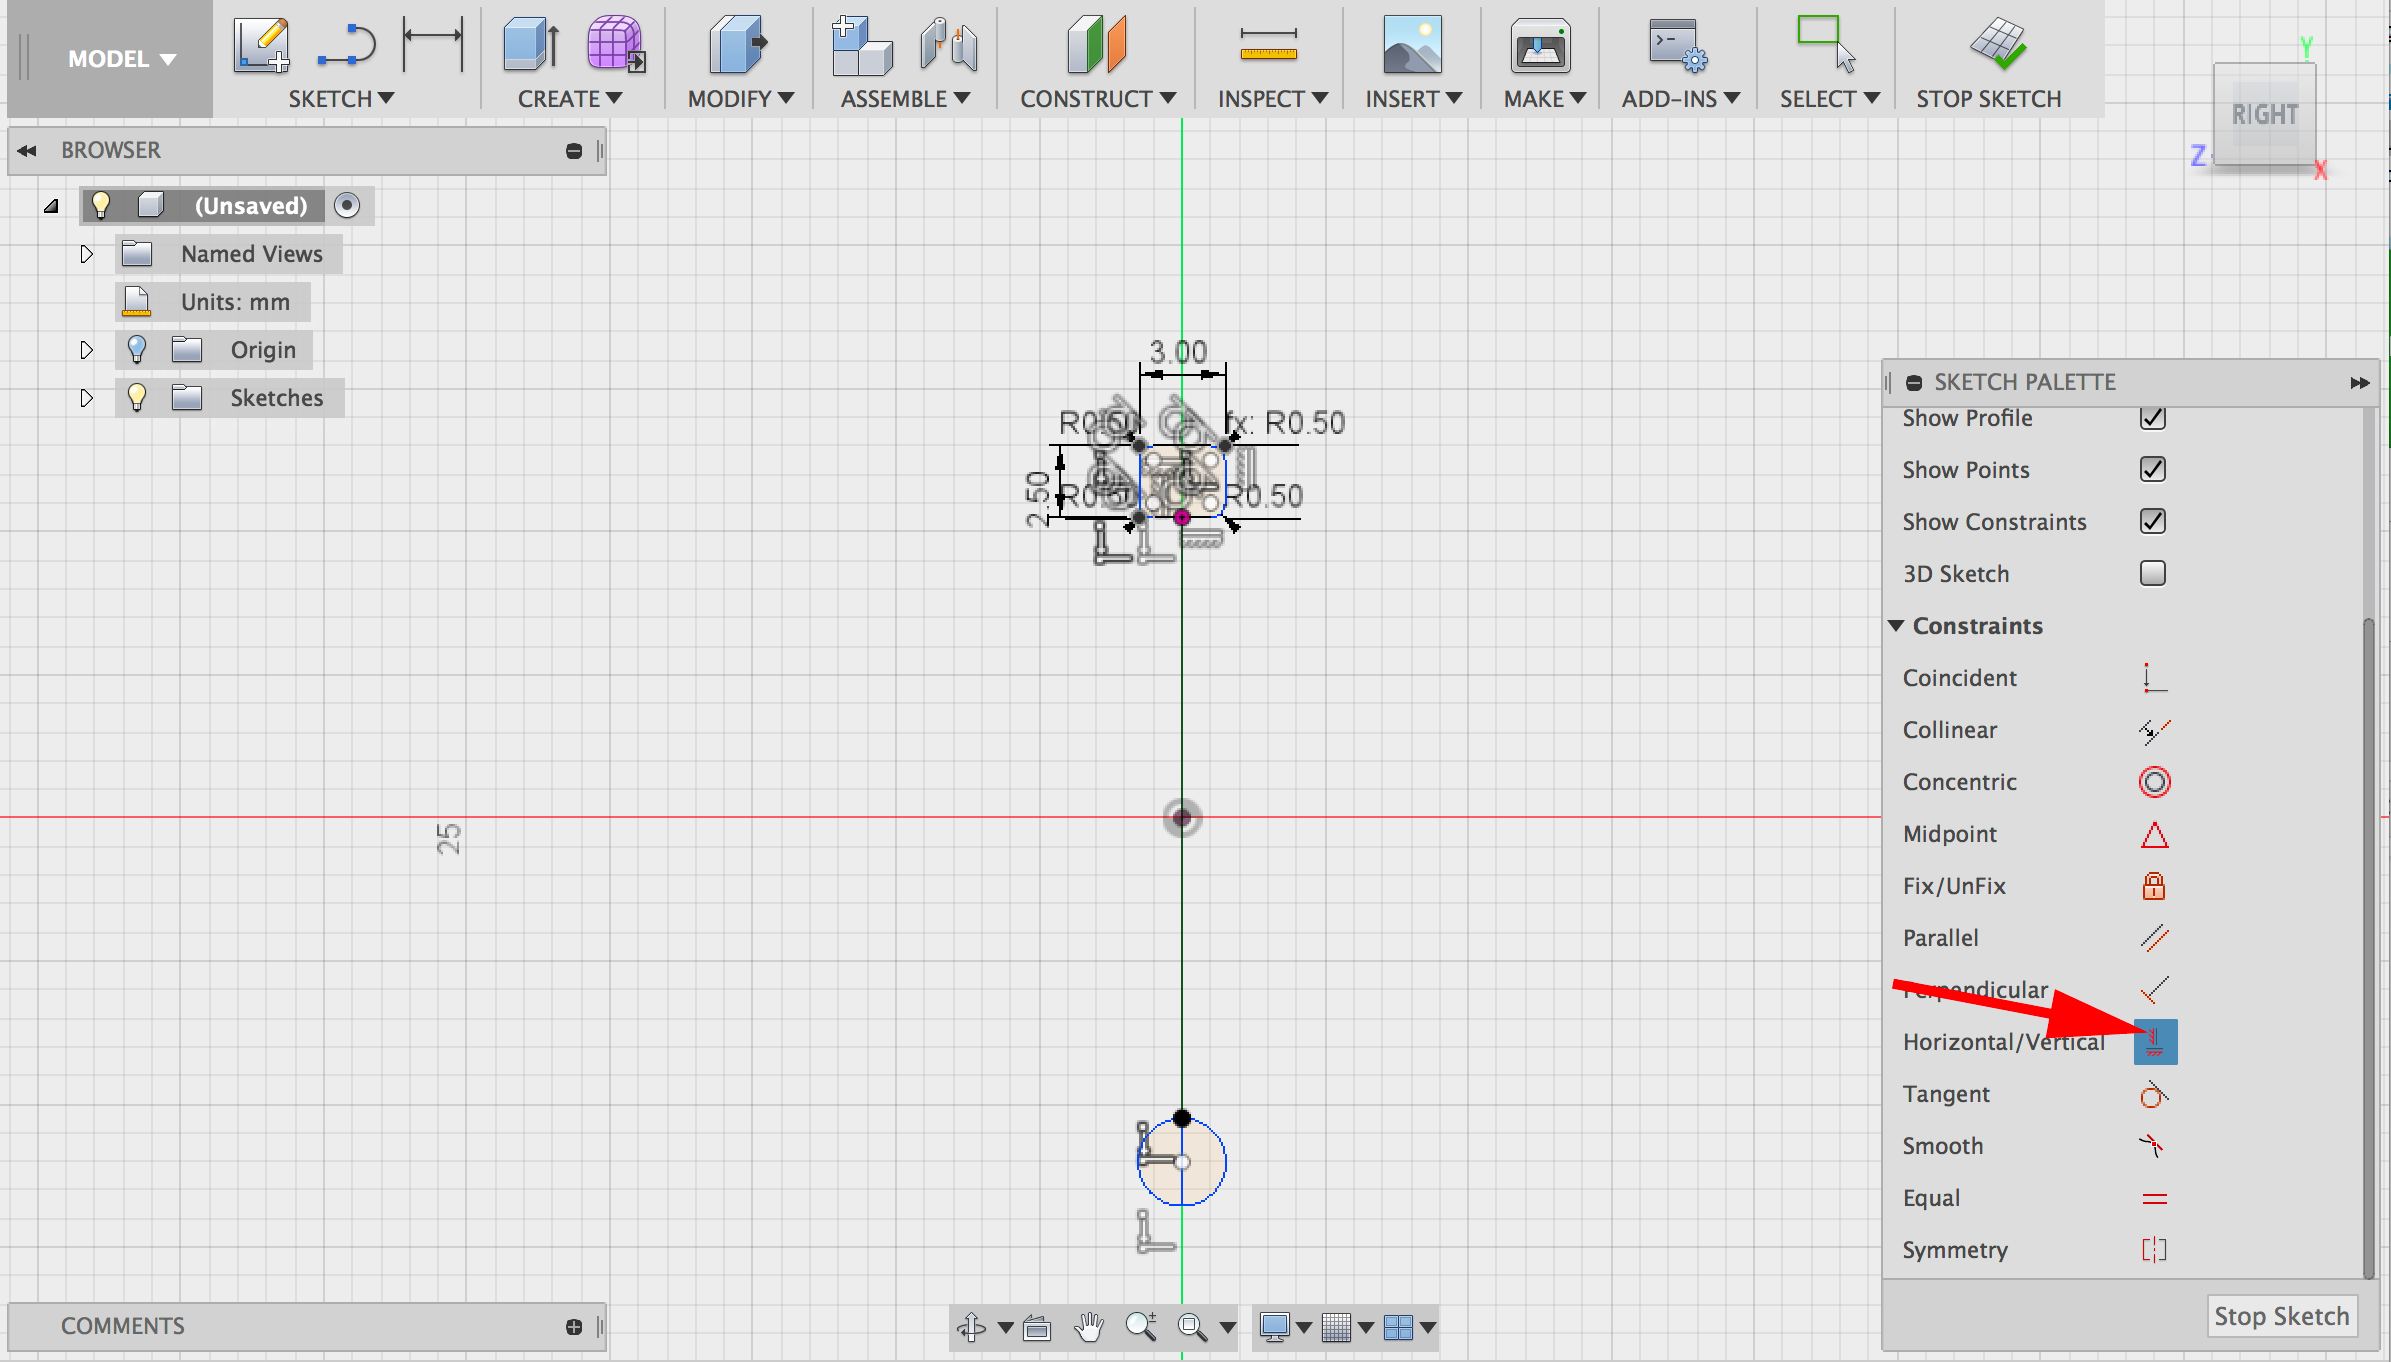
Task: Apply the Equal constraint icon
Action: coord(2154,1198)
